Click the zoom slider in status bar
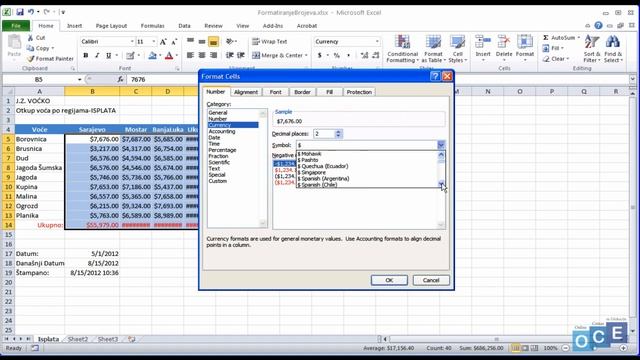Viewport: 640px width, 360px height. (594, 348)
